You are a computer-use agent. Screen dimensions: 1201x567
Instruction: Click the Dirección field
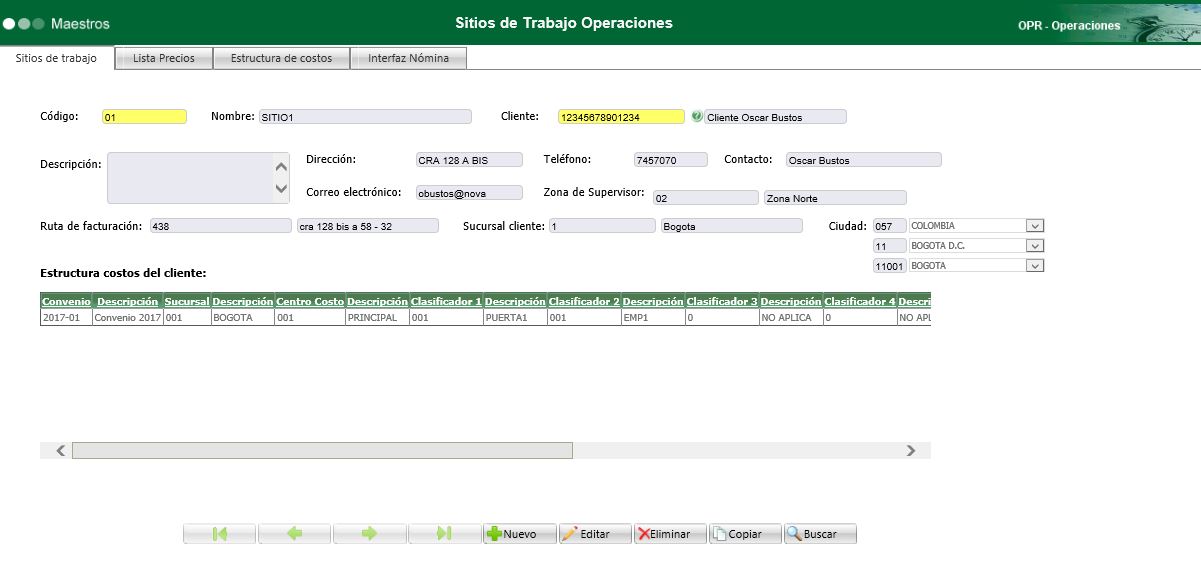(469, 160)
